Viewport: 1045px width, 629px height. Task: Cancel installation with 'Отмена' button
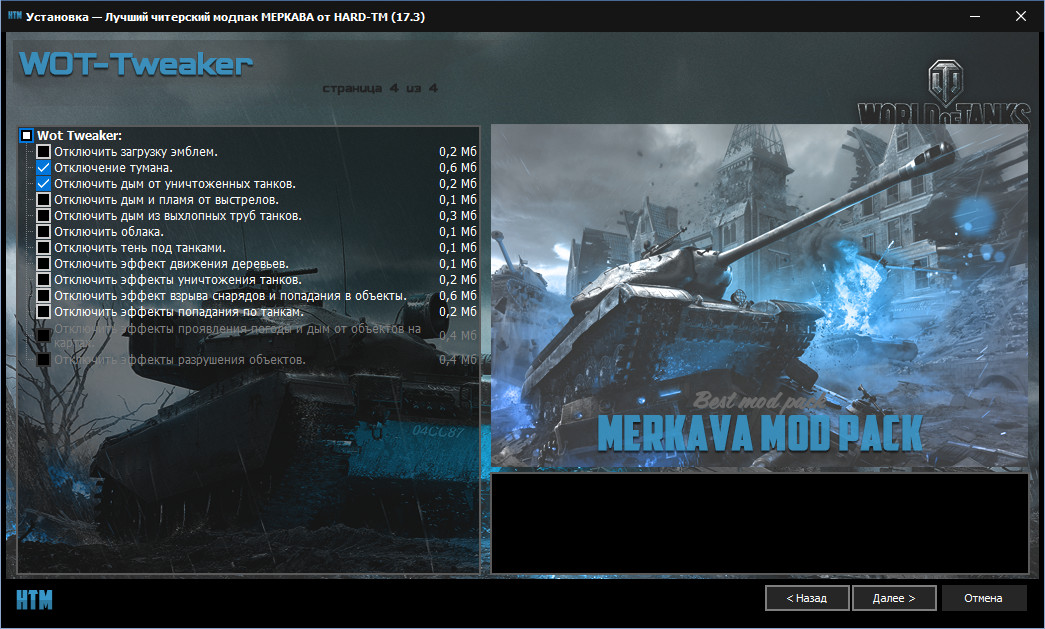[x=983, y=598]
